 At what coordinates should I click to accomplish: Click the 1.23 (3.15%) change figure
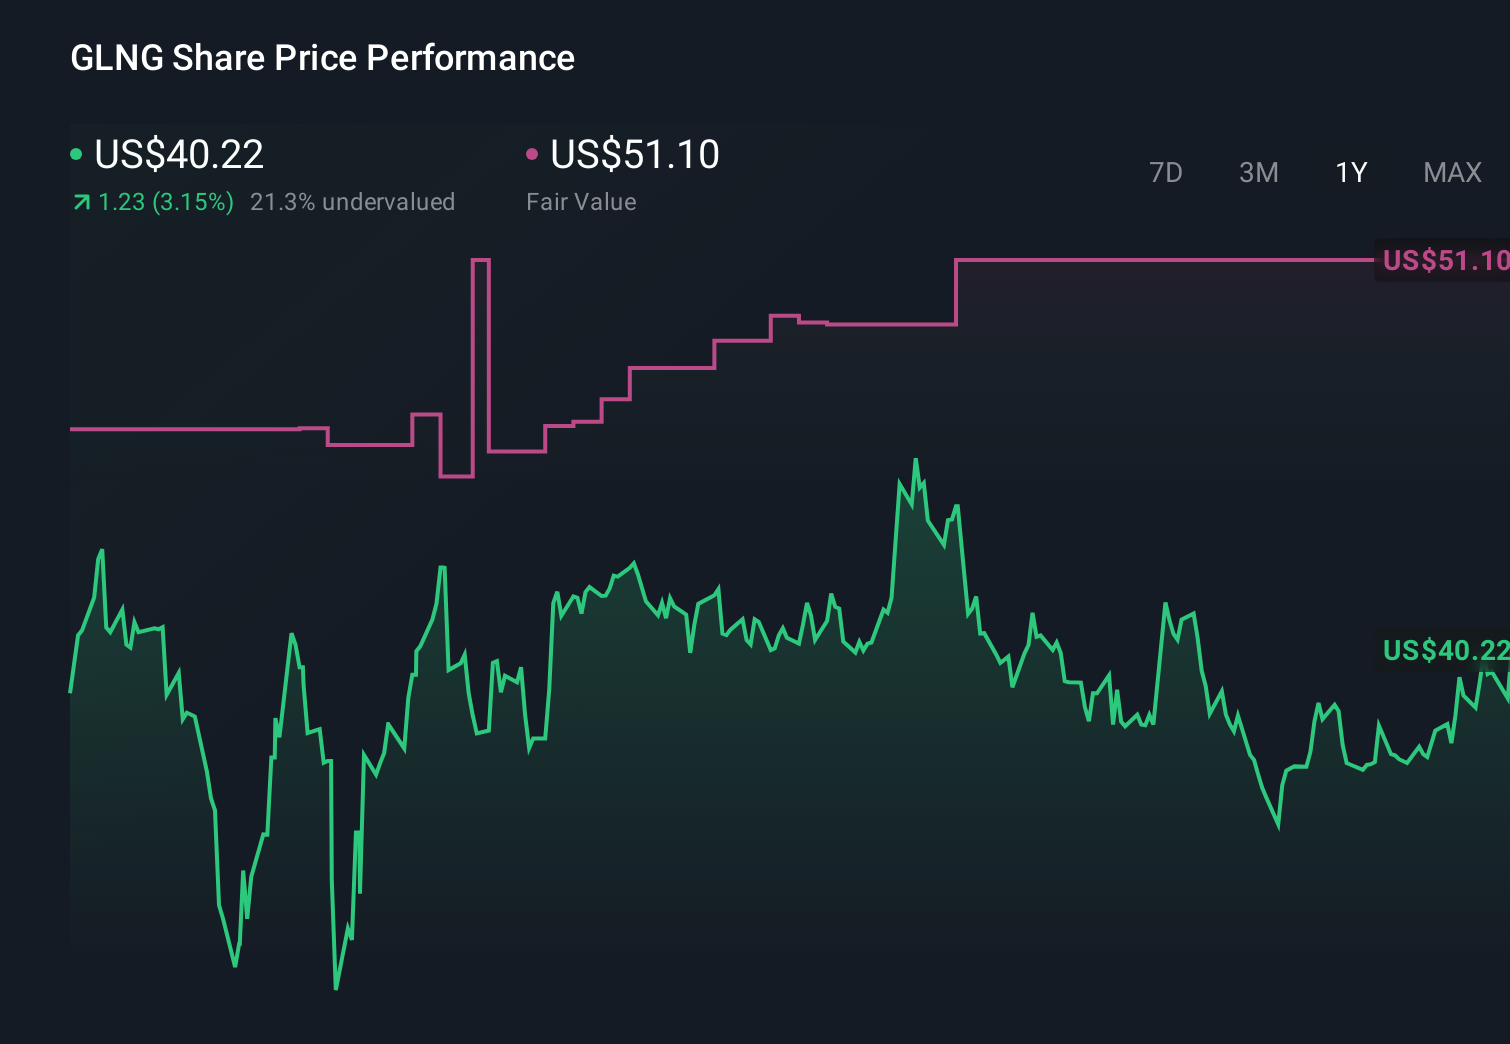click(166, 201)
